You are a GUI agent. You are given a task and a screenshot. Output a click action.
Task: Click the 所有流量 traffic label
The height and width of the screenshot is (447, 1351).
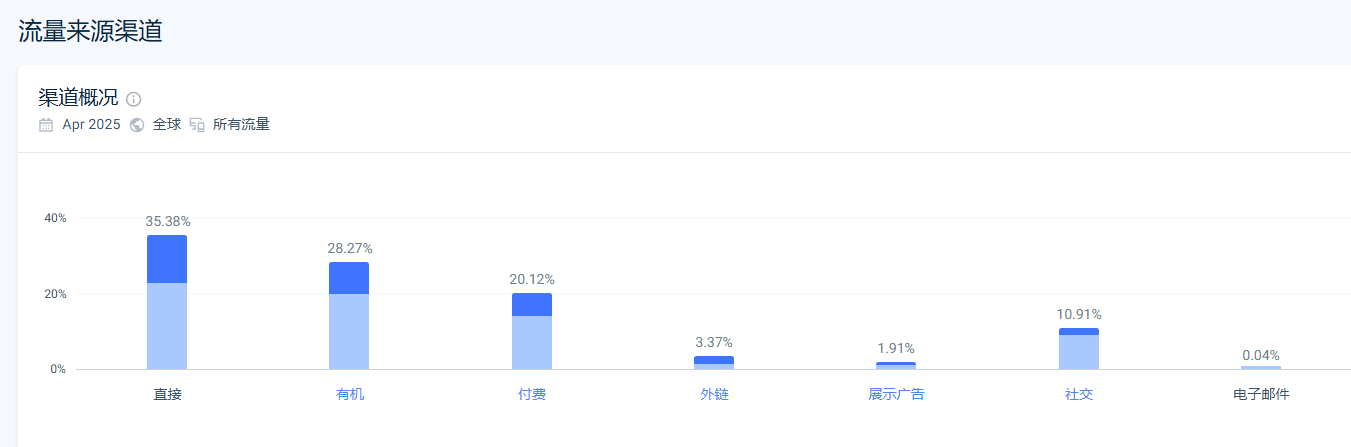[x=241, y=125]
